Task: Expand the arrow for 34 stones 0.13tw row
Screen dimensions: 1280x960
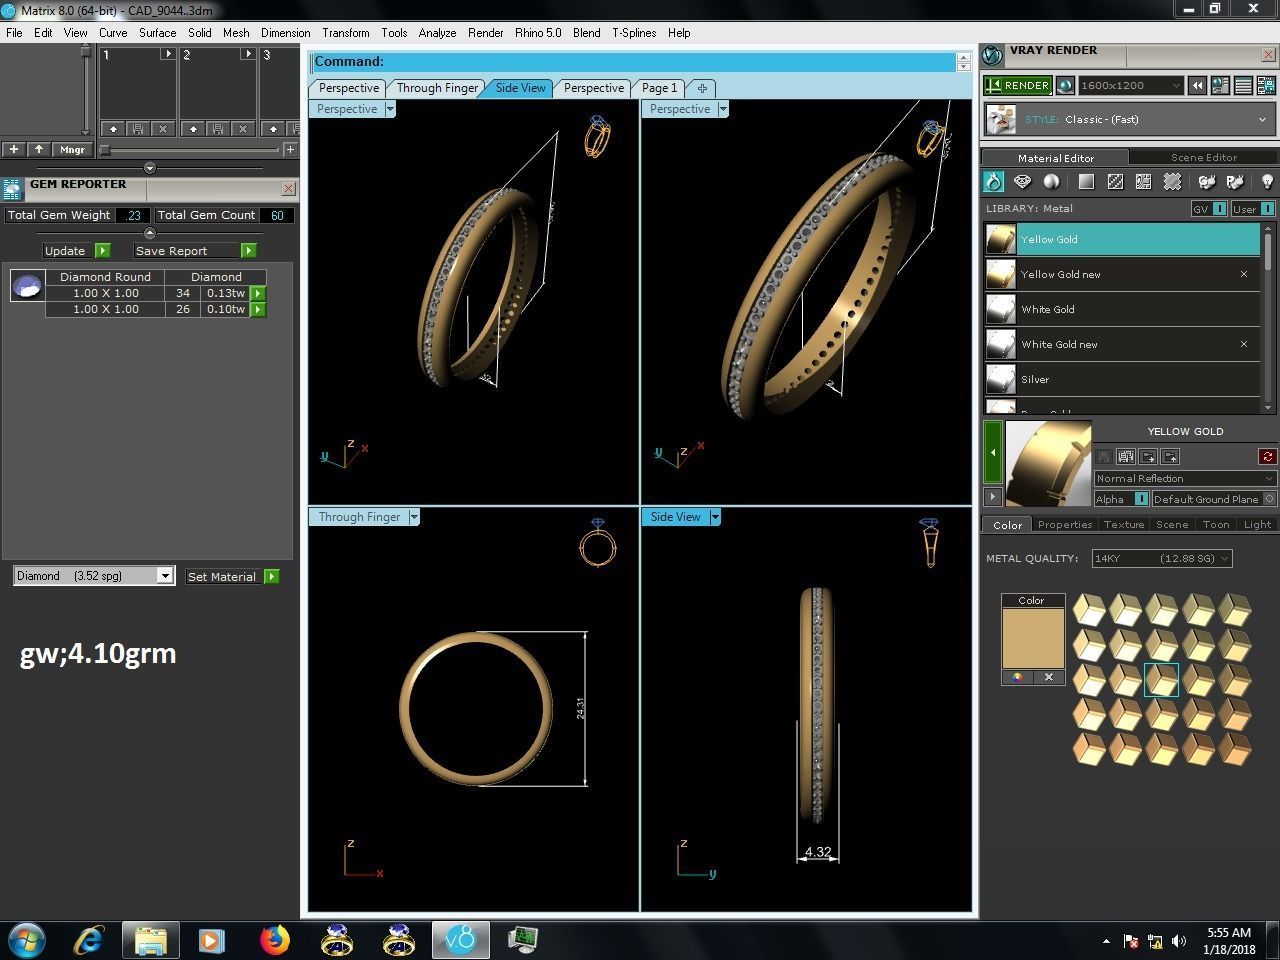Action: pos(258,293)
